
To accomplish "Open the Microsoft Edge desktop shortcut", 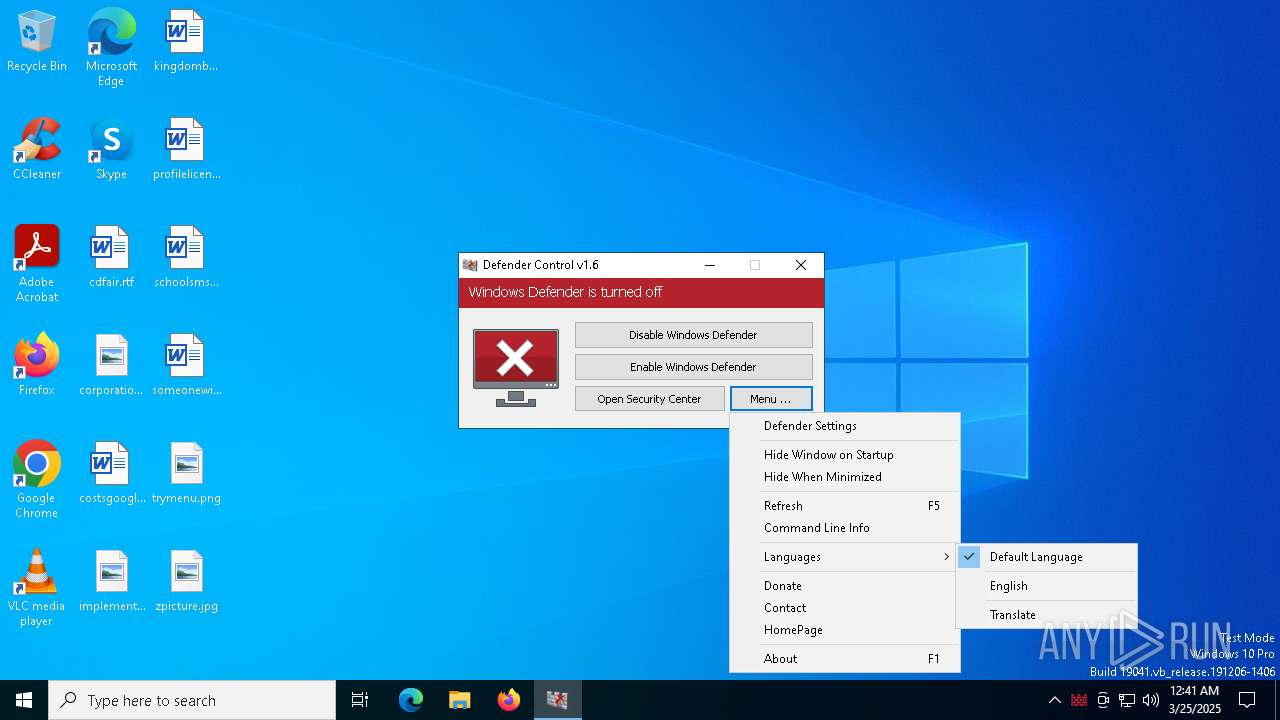I will (111, 47).
